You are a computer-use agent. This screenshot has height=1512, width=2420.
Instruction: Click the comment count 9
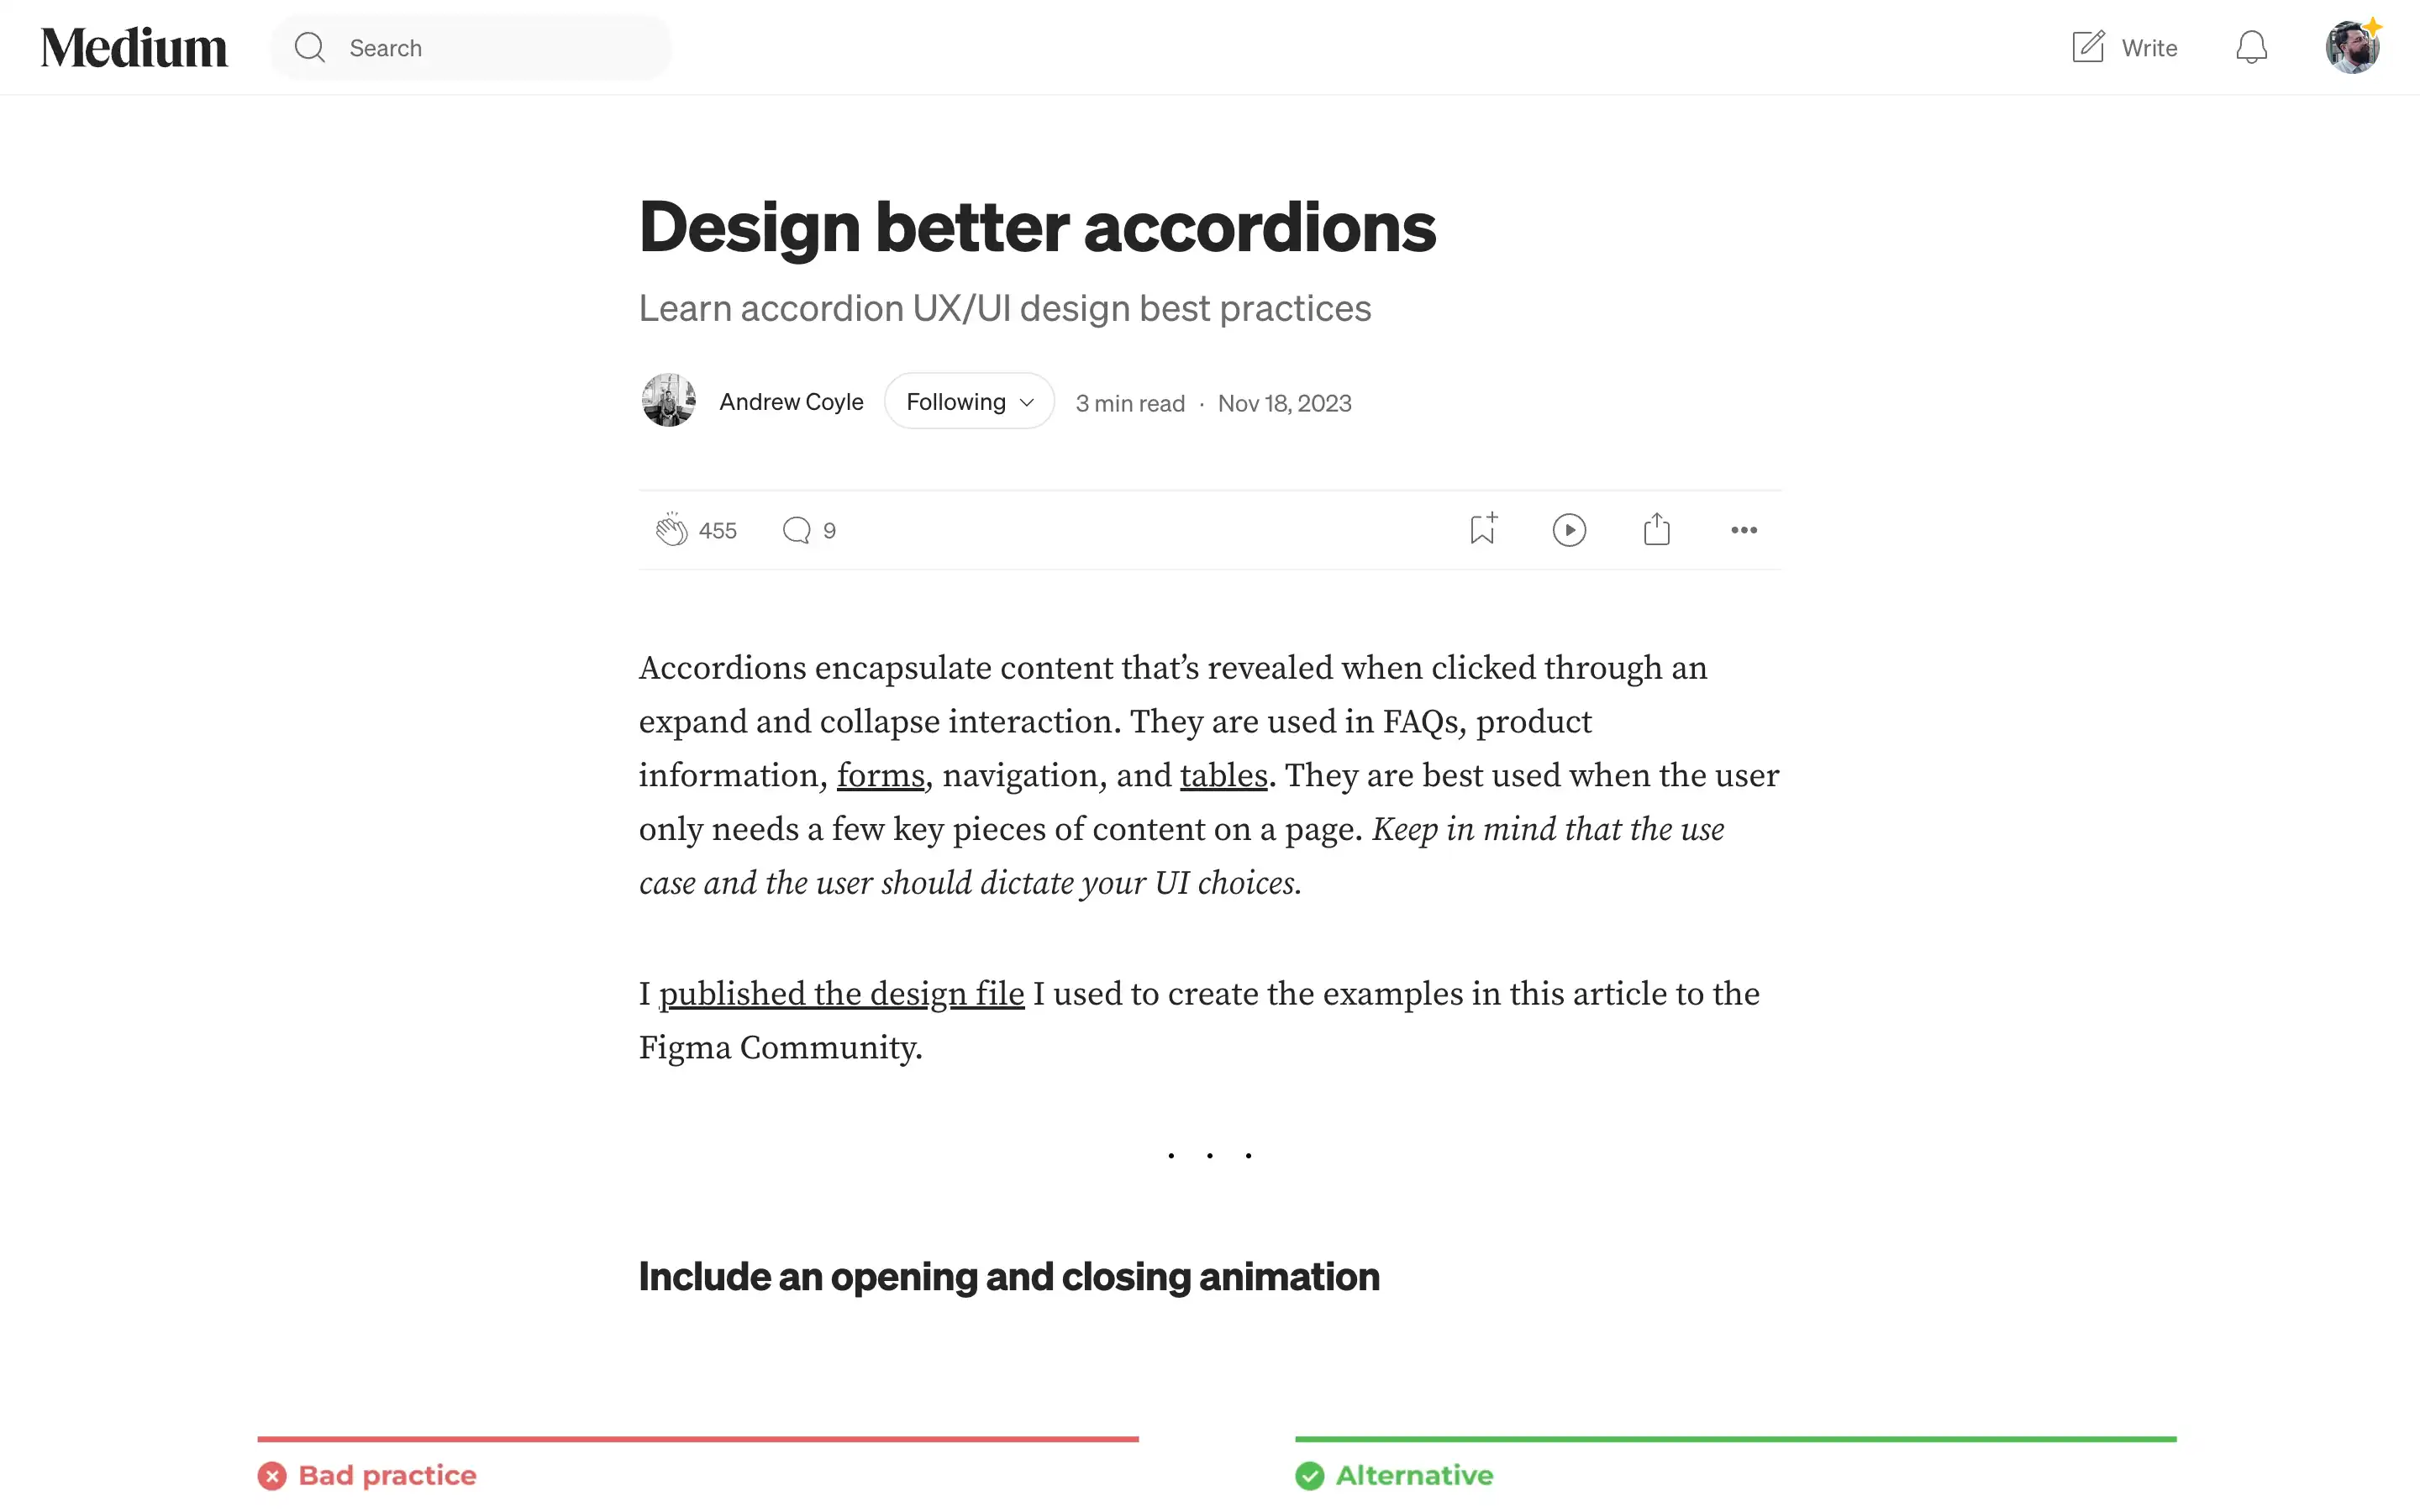point(831,529)
